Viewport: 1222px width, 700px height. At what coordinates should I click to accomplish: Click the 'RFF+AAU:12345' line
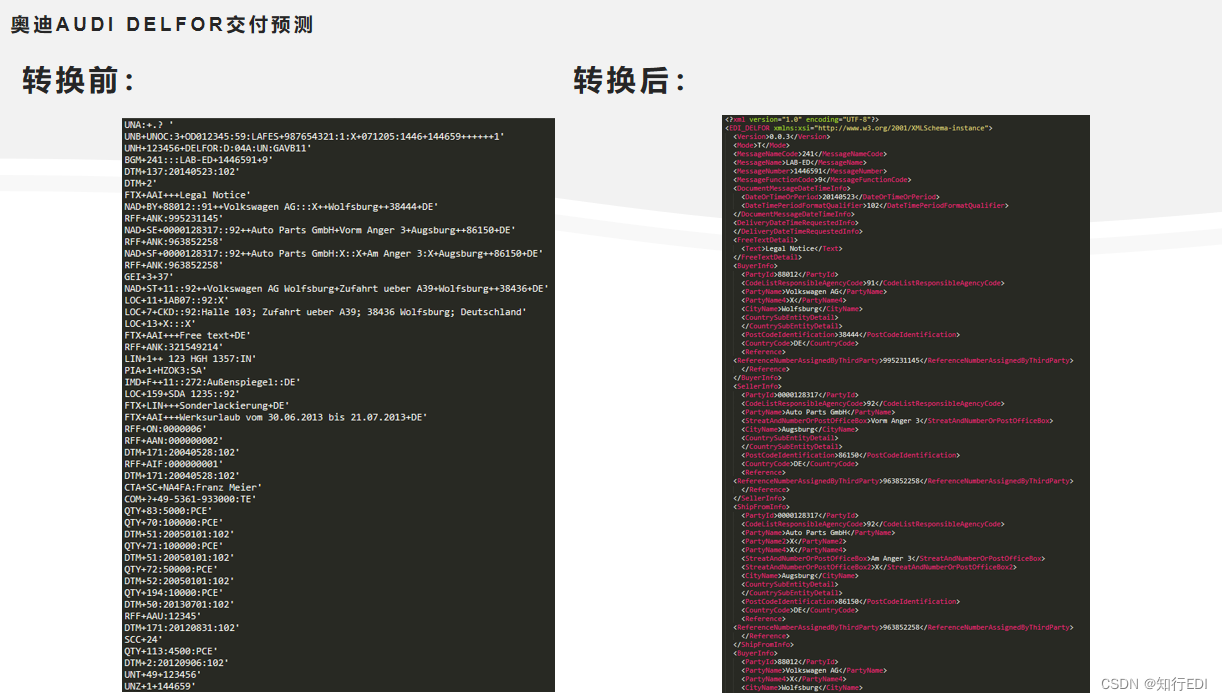tap(160, 615)
